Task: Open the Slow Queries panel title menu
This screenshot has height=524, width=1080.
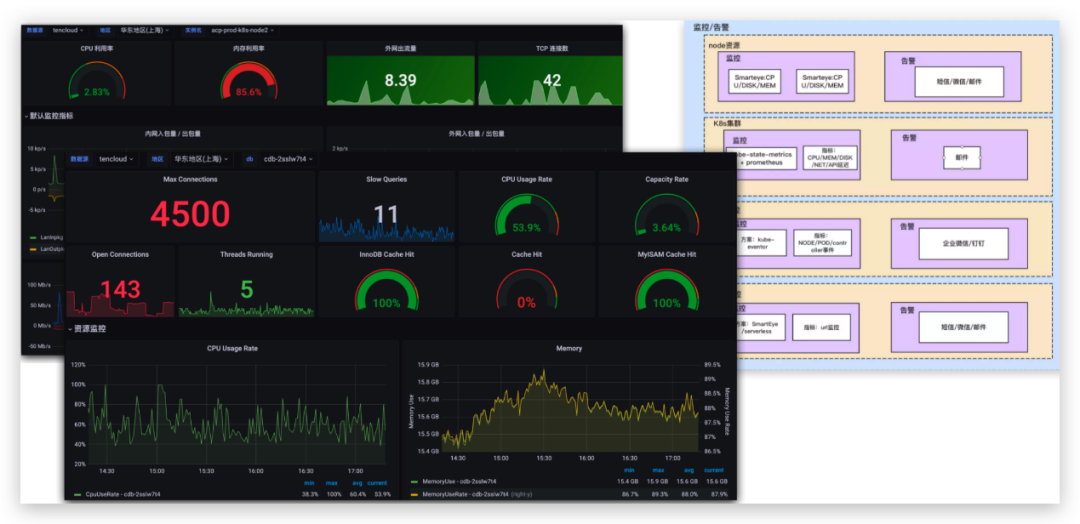Action: click(x=386, y=179)
